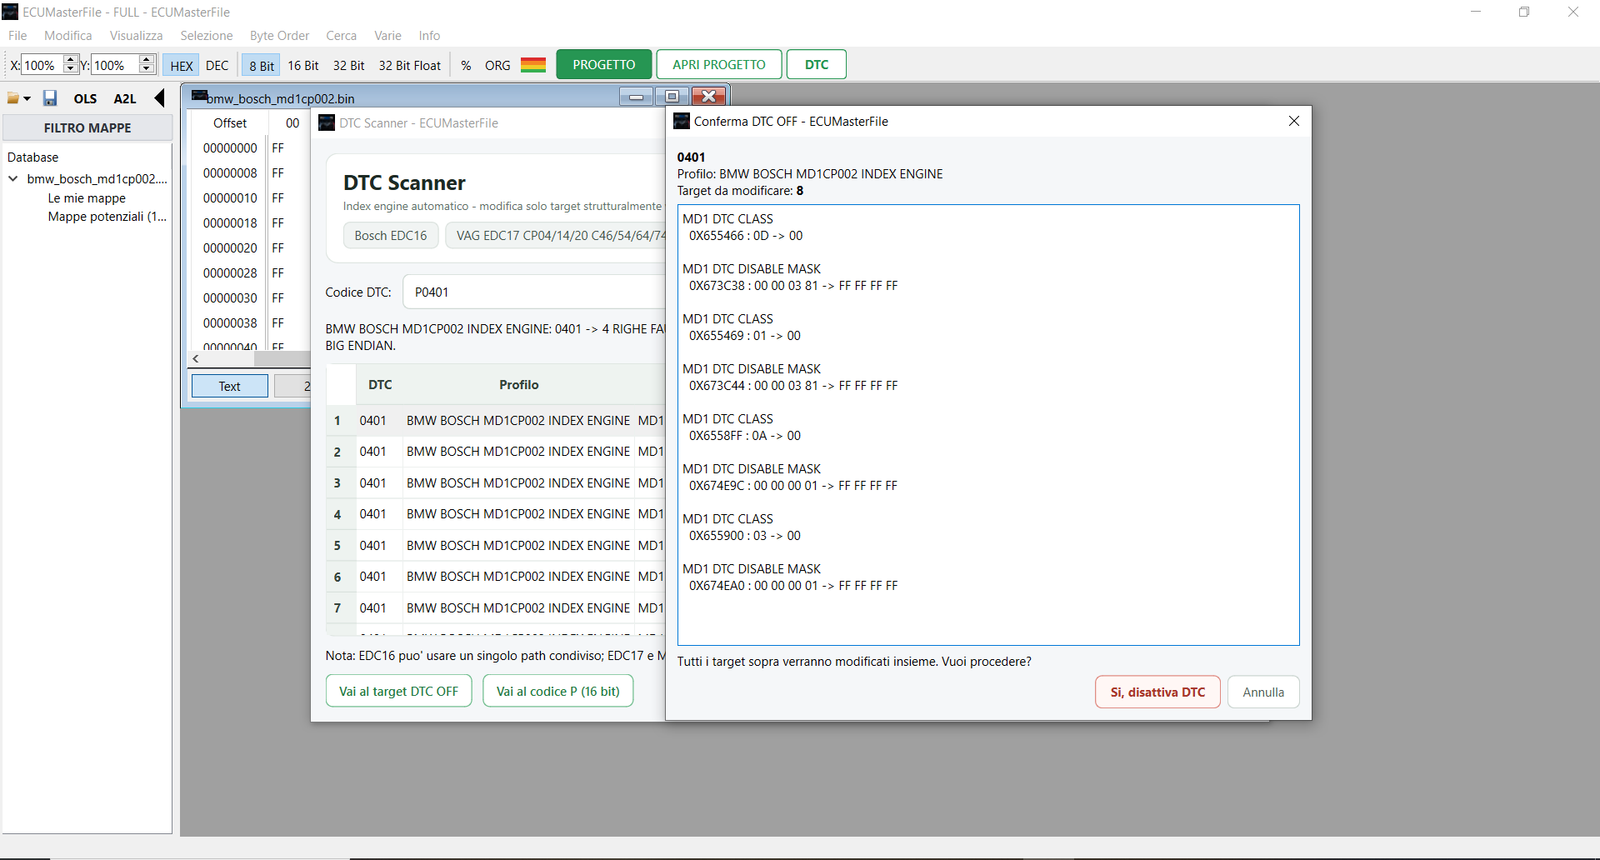Click the ECUMasterFile app icon in title bar

click(x=10, y=12)
